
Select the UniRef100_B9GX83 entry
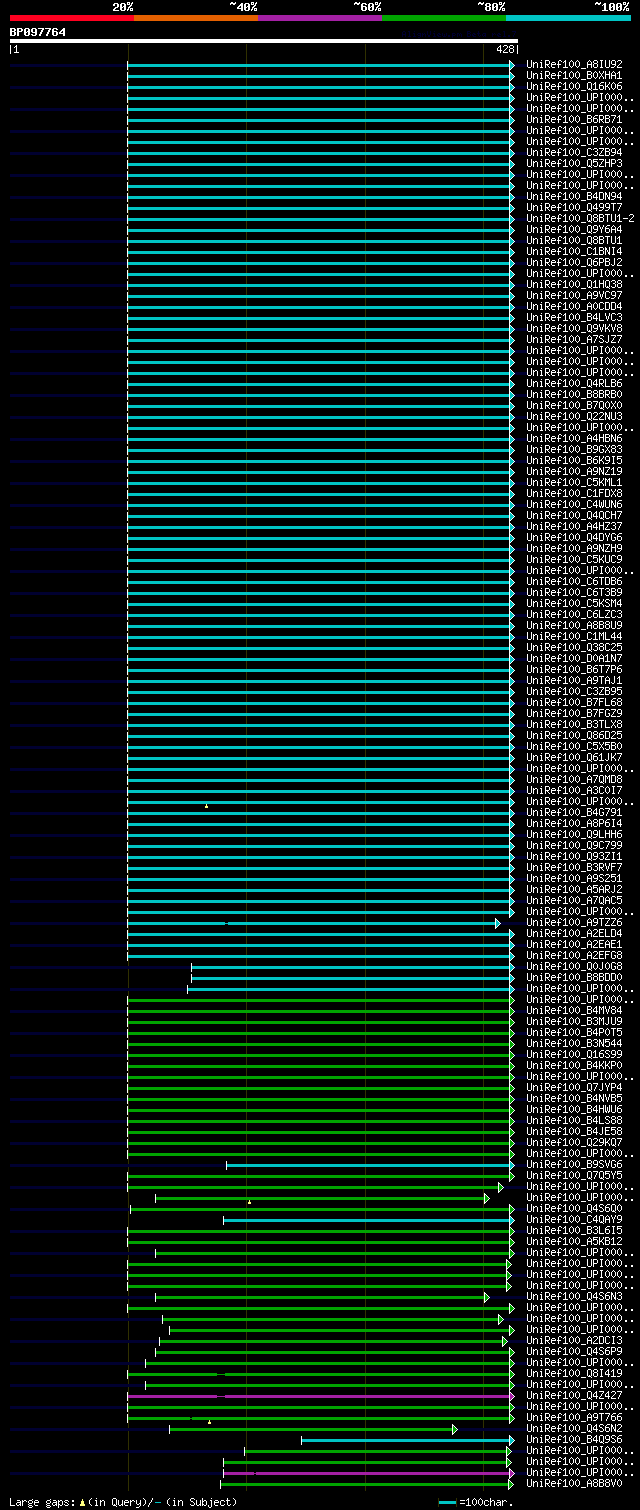[x=574, y=450]
